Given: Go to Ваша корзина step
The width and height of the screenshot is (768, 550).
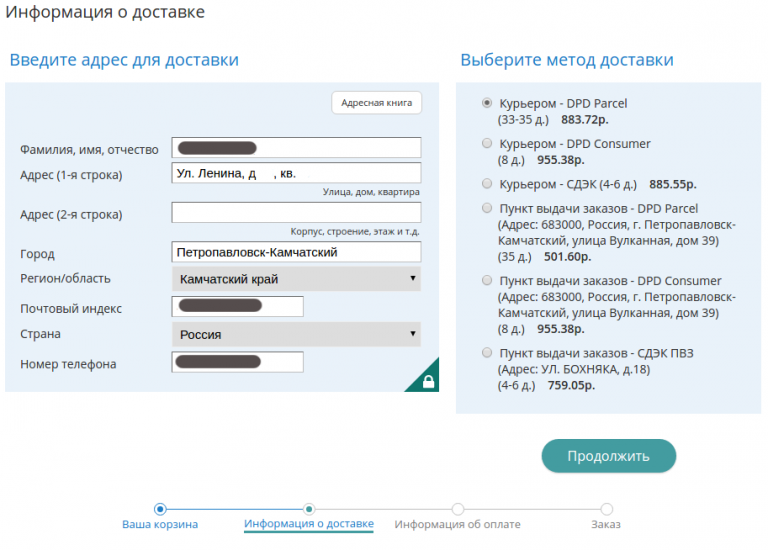Looking at the screenshot, I should tap(160, 524).
